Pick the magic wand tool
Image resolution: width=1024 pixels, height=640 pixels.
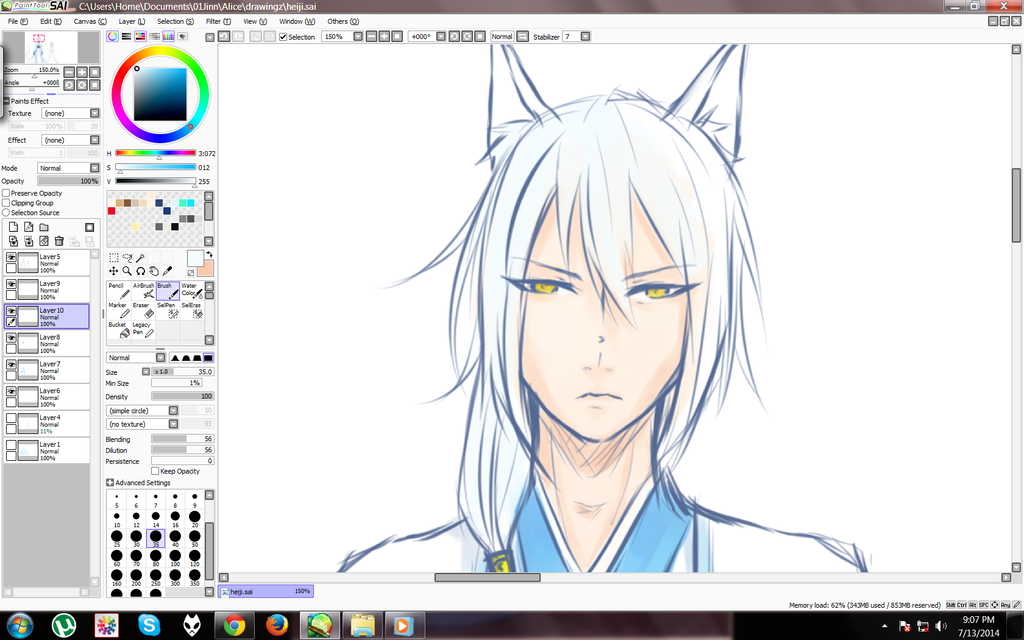[140, 258]
